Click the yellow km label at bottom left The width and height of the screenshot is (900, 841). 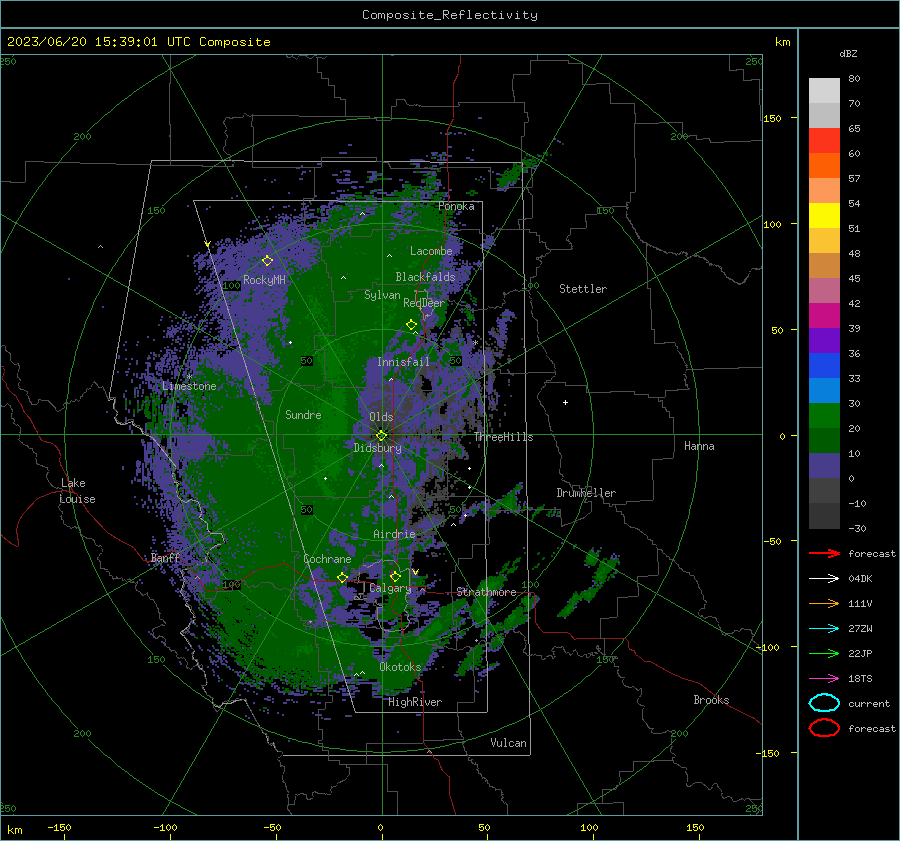(14, 830)
